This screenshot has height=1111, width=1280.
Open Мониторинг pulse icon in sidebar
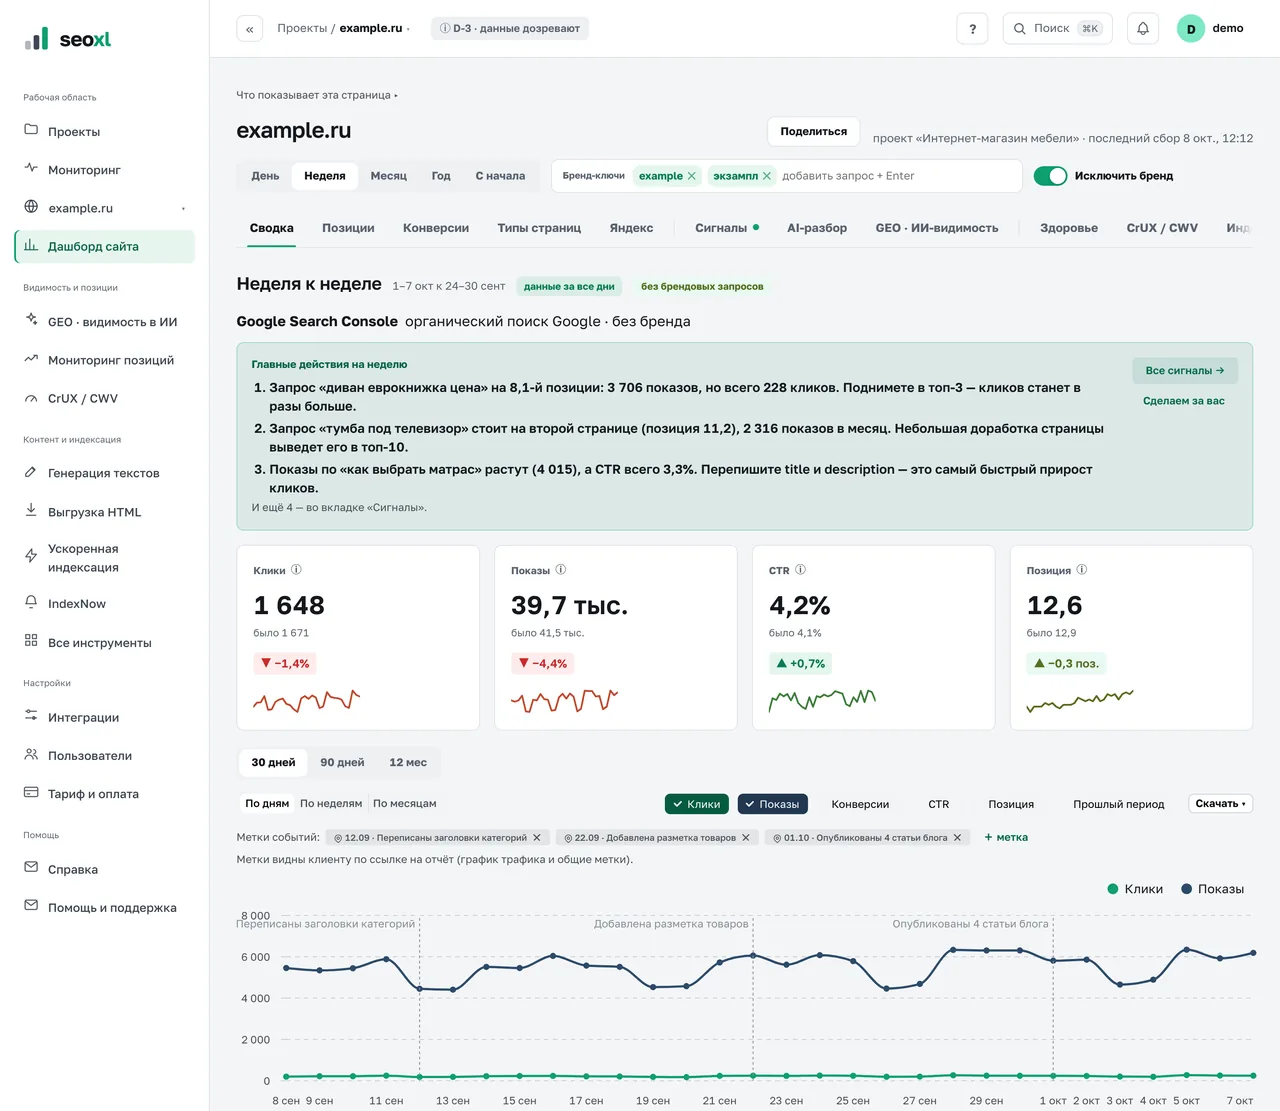click(x=31, y=168)
